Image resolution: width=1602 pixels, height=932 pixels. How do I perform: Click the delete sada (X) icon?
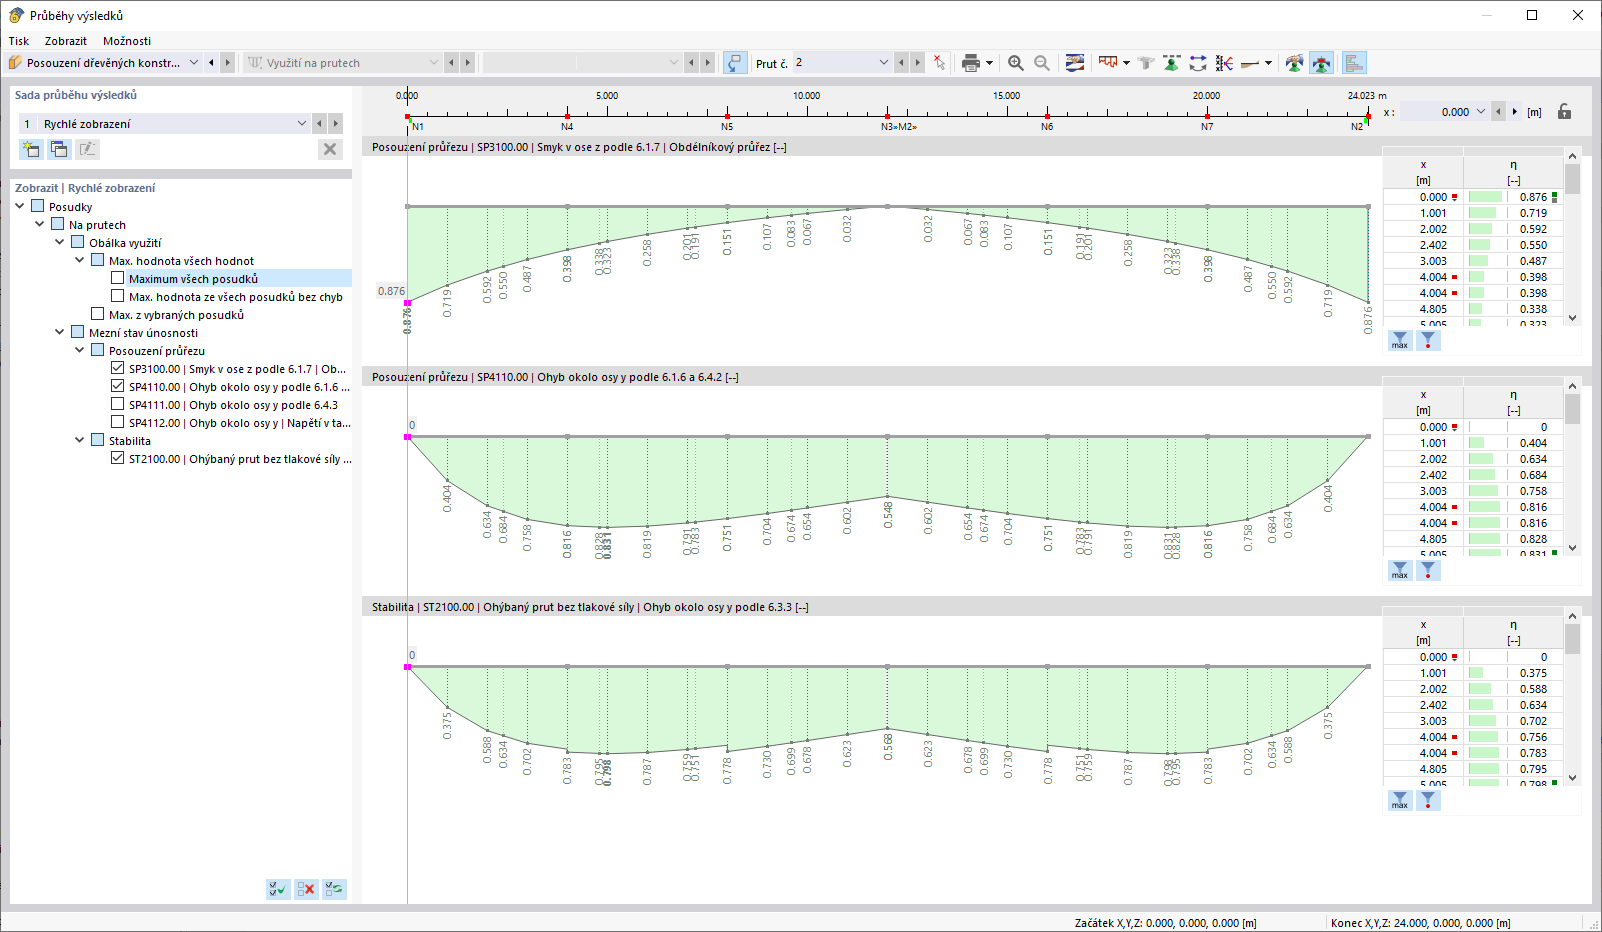coord(330,149)
